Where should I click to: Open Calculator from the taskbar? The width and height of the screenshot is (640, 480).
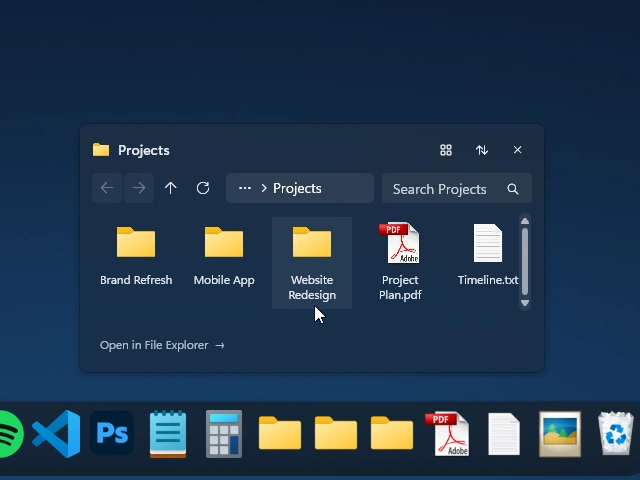tap(224, 434)
